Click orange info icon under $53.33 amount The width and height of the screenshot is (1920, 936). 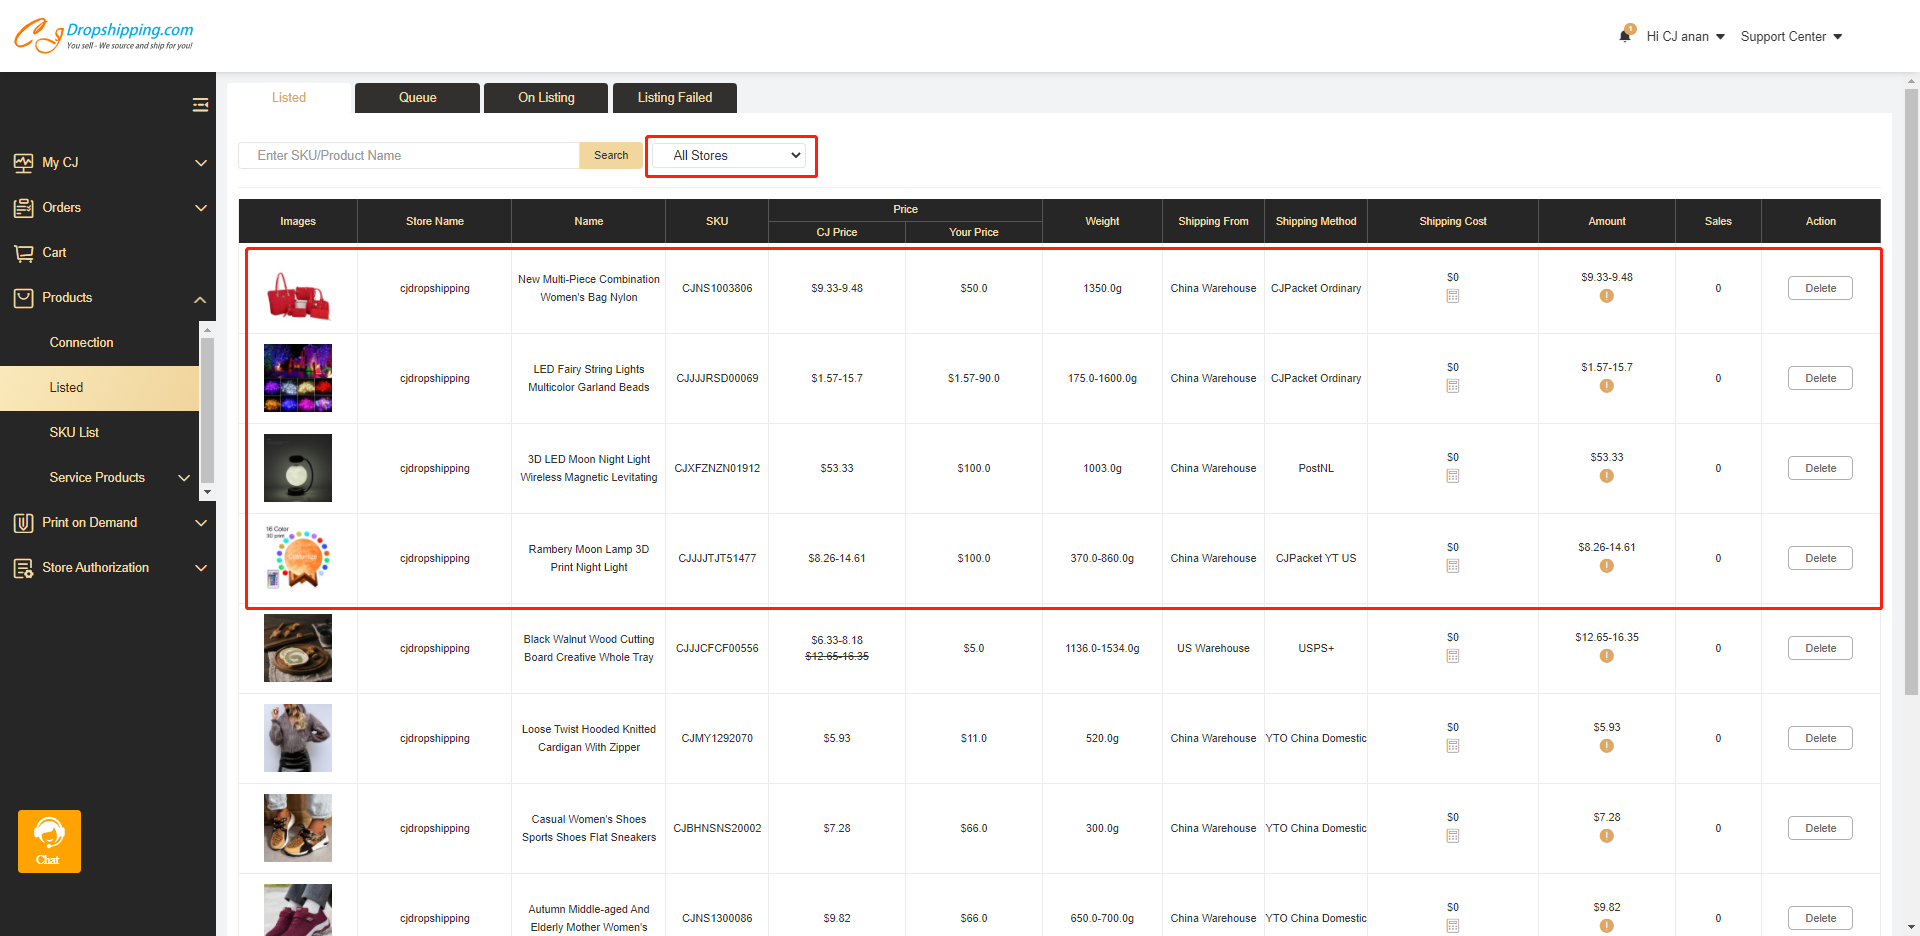(1606, 476)
